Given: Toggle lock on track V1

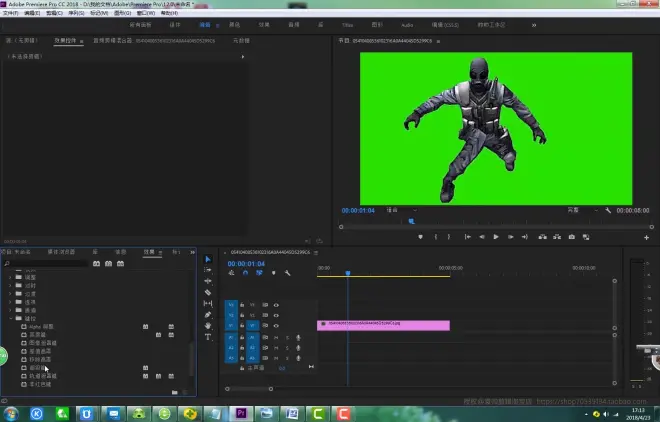Looking at the screenshot, I should pyautogui.click(x=242, y=326).
